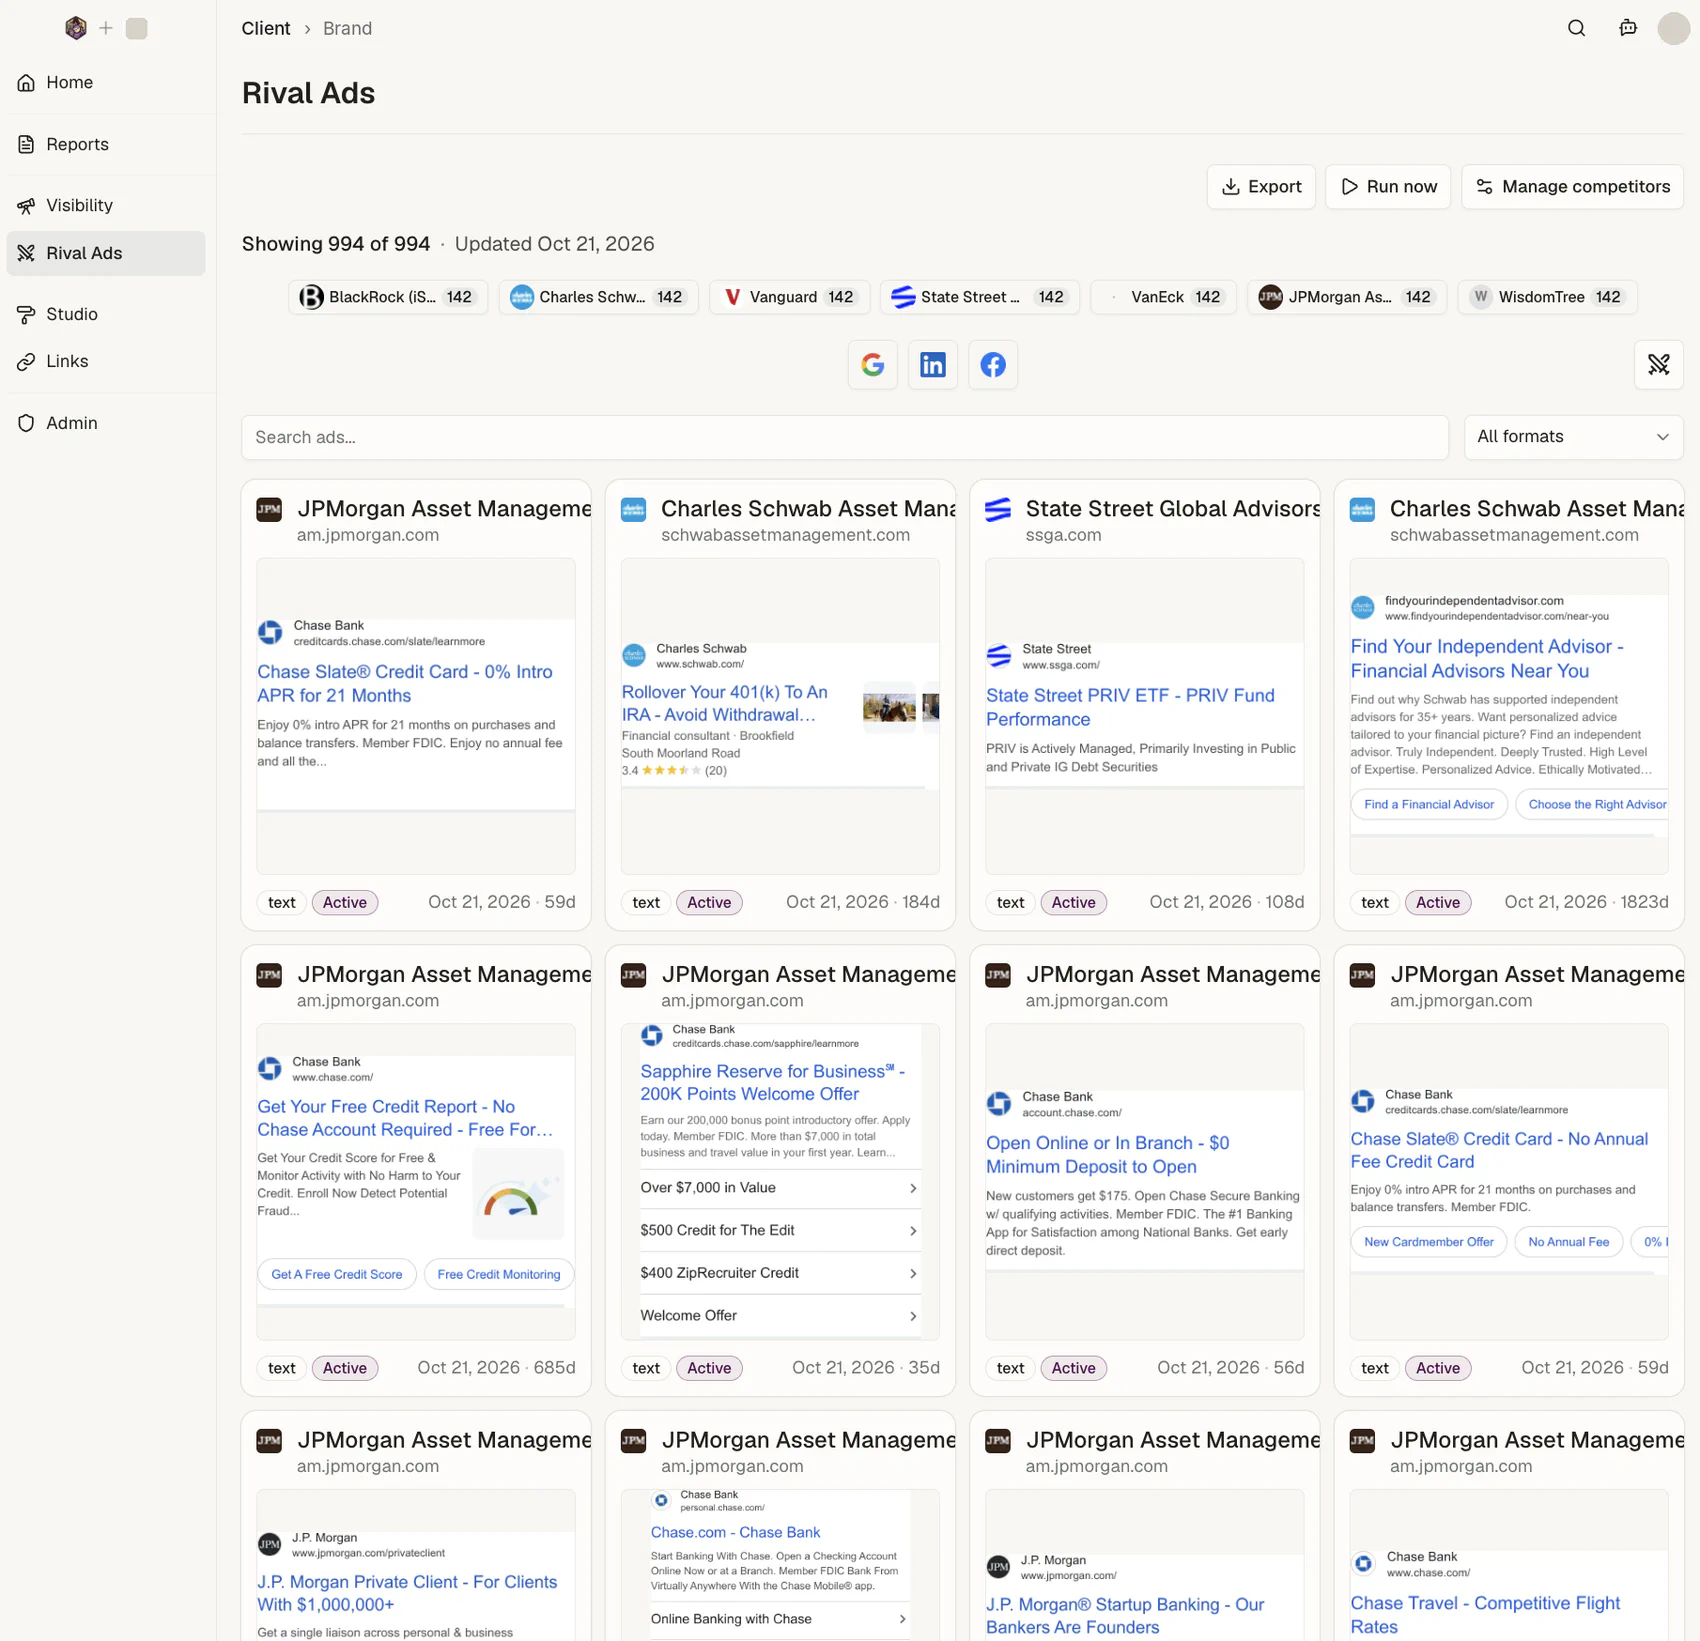Open J.P. Morgan Startup Banking ad headline
This screenshot has height=1641, width=1700.
[x=1125, y=1615]
